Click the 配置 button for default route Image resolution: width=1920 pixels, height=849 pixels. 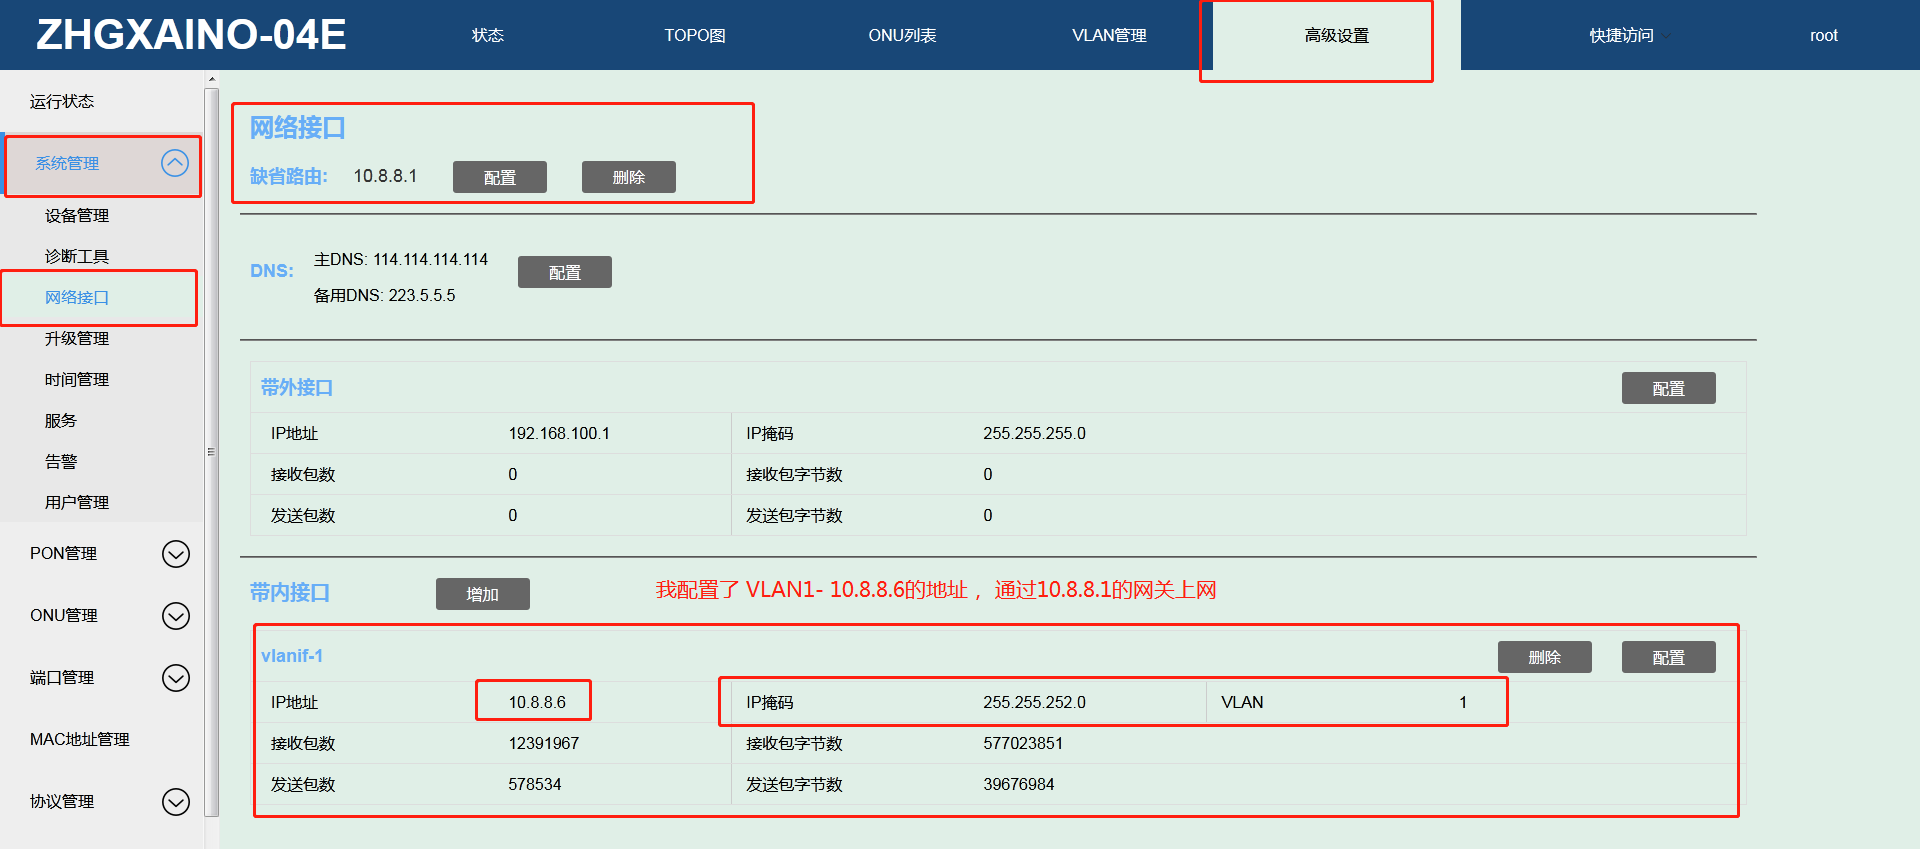pos(499,177)
